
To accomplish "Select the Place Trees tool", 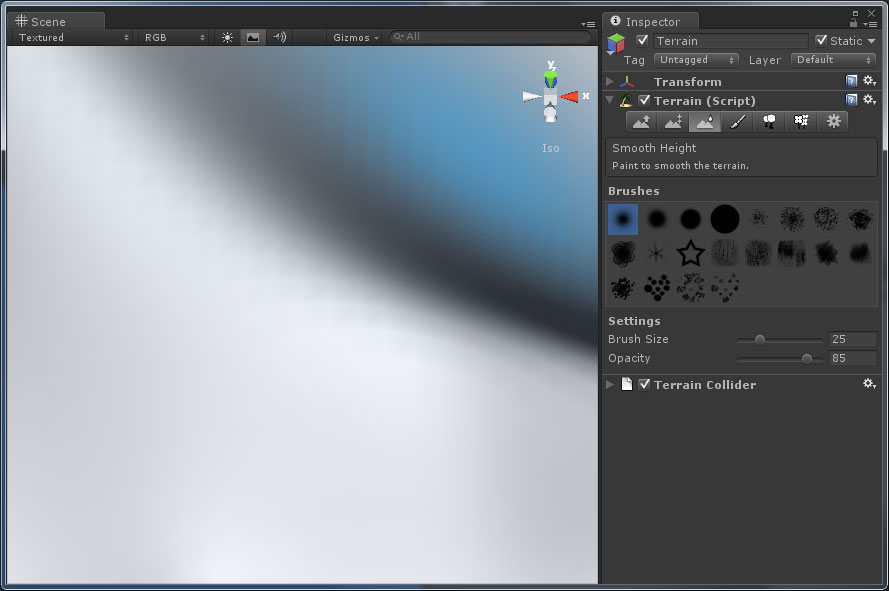I will 769,122.
